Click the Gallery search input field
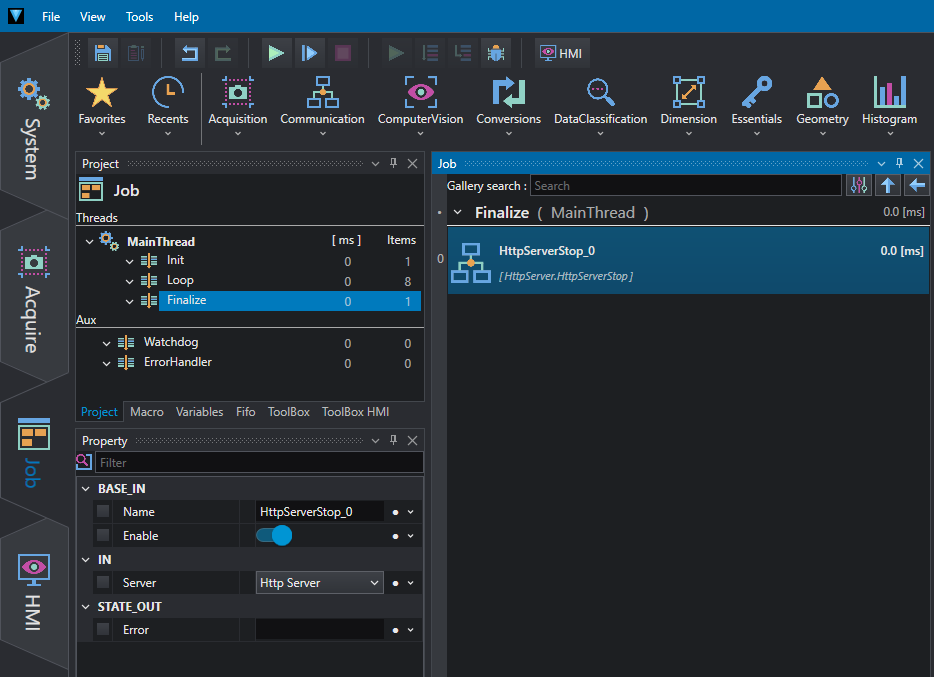 (686, 186)
